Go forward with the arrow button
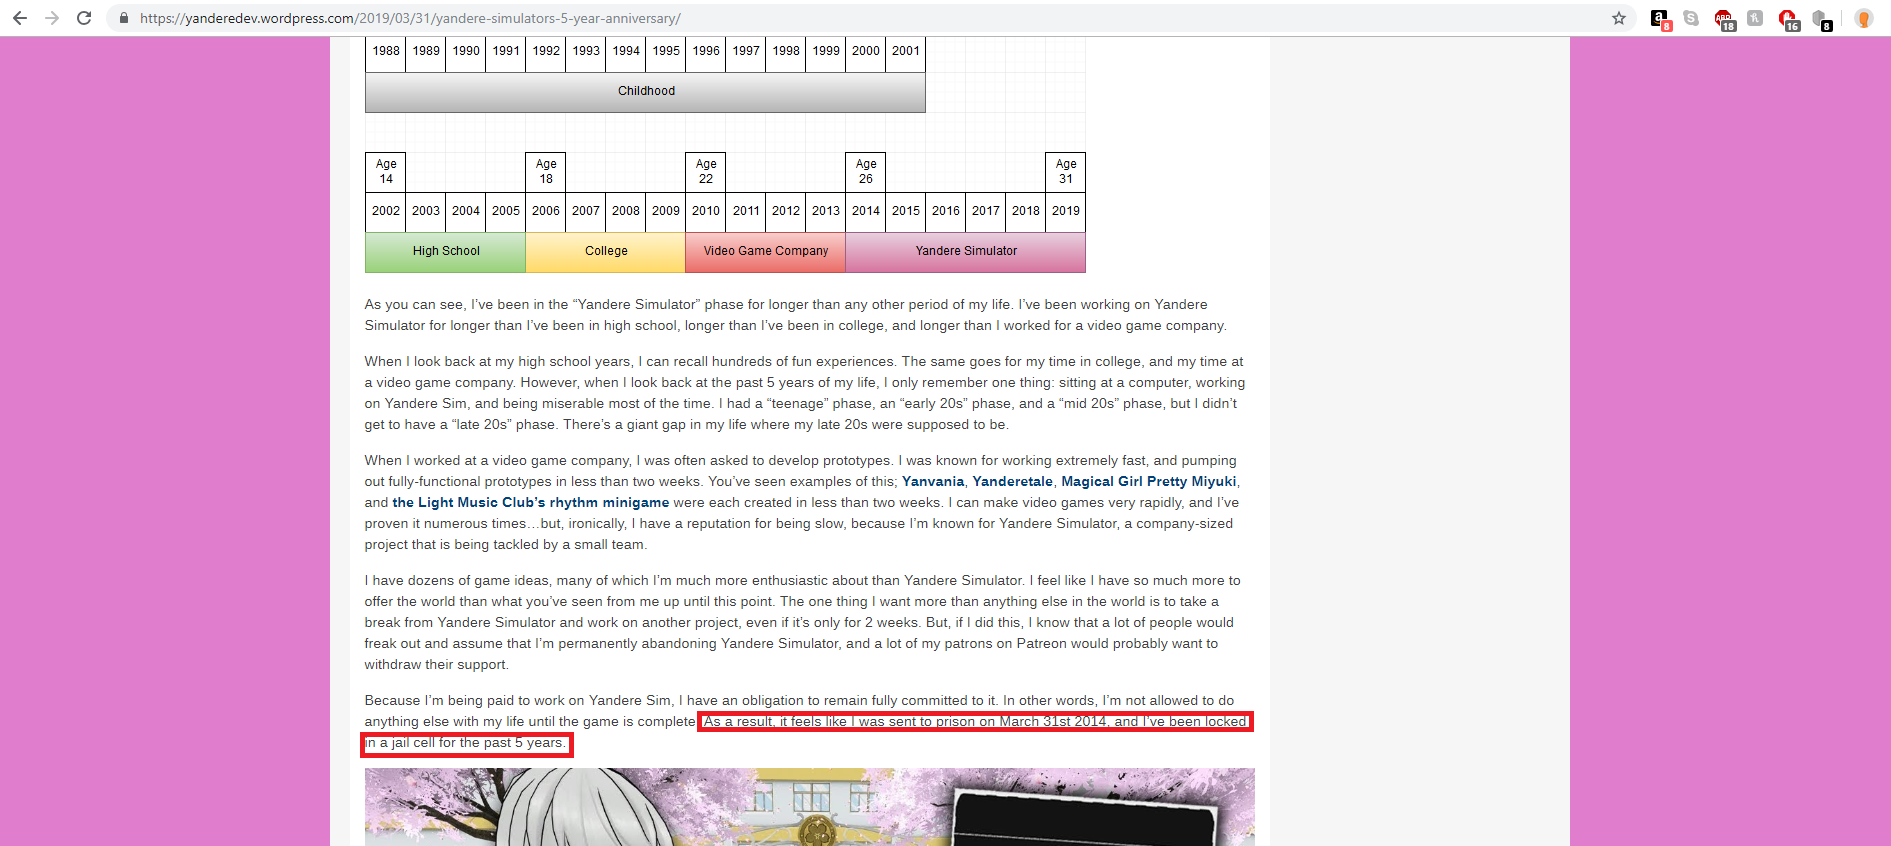The width and height of the screenshot is (1891, 846). point(52,18)
